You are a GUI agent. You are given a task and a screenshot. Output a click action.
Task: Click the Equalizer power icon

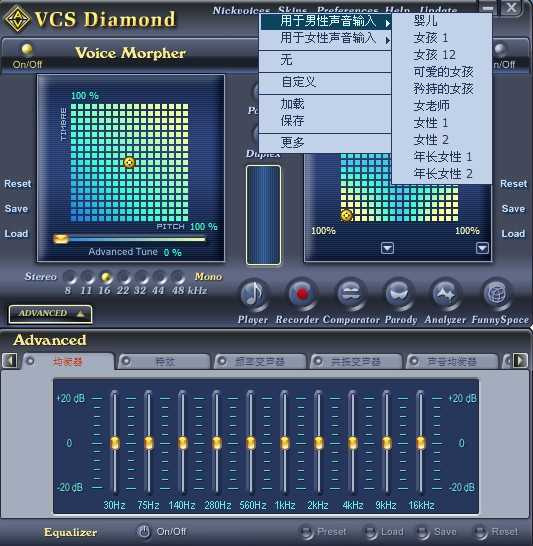coord(143,531)
